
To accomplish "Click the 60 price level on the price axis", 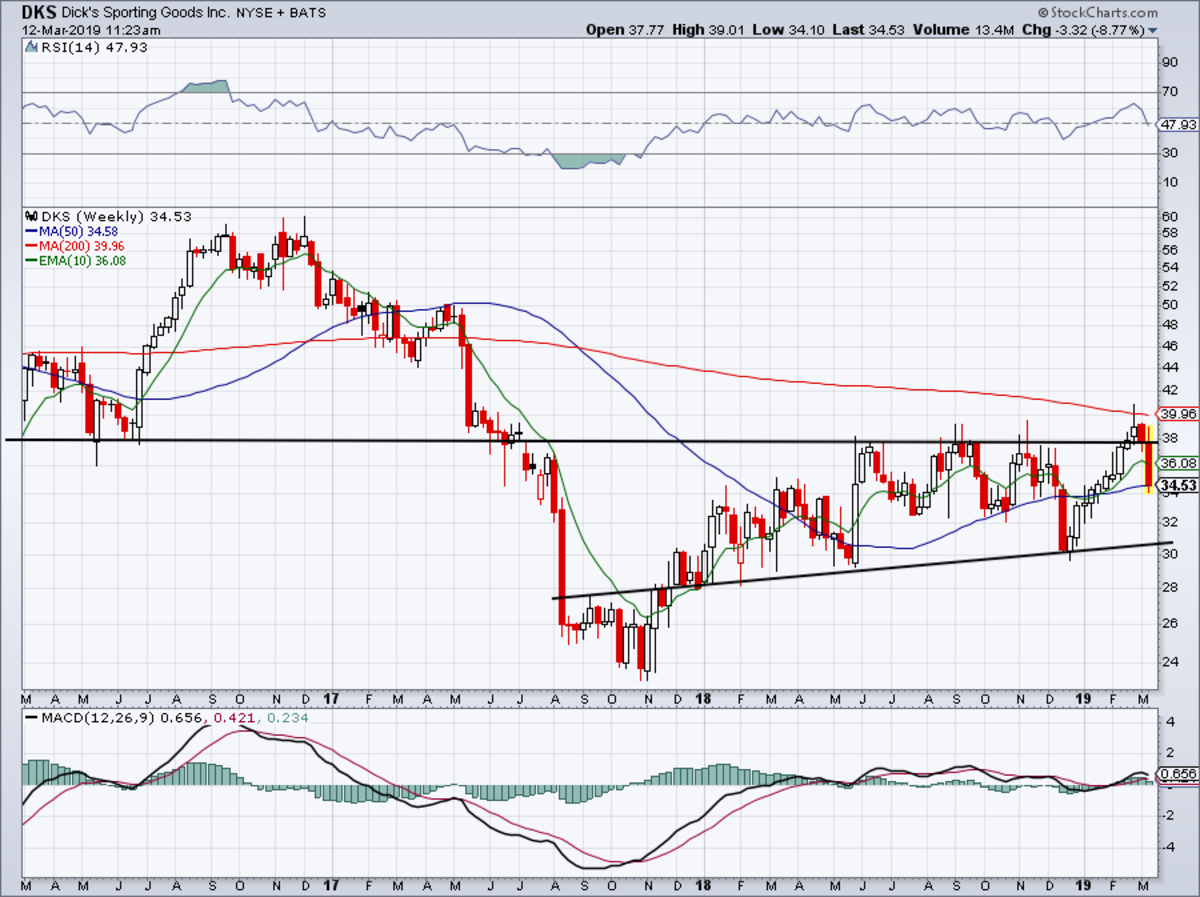I will tap(1169, 215).
